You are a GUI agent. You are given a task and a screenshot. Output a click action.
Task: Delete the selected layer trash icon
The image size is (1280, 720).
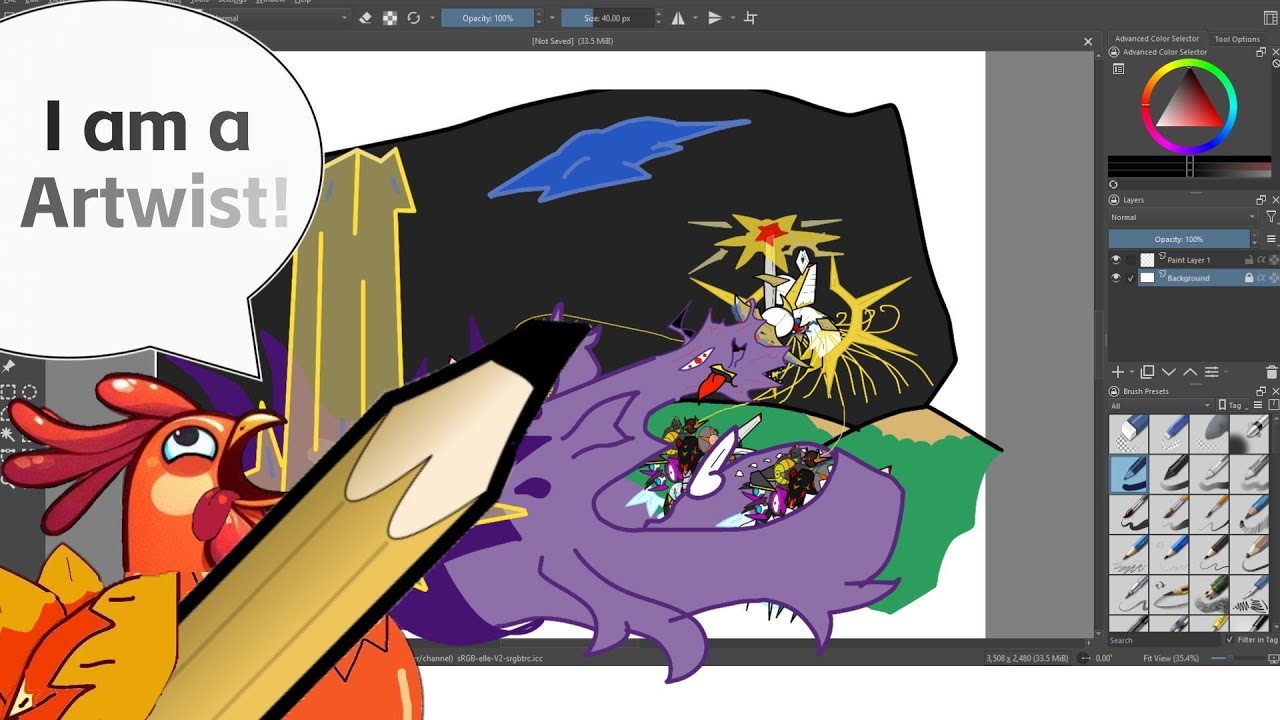point(1271,372)
